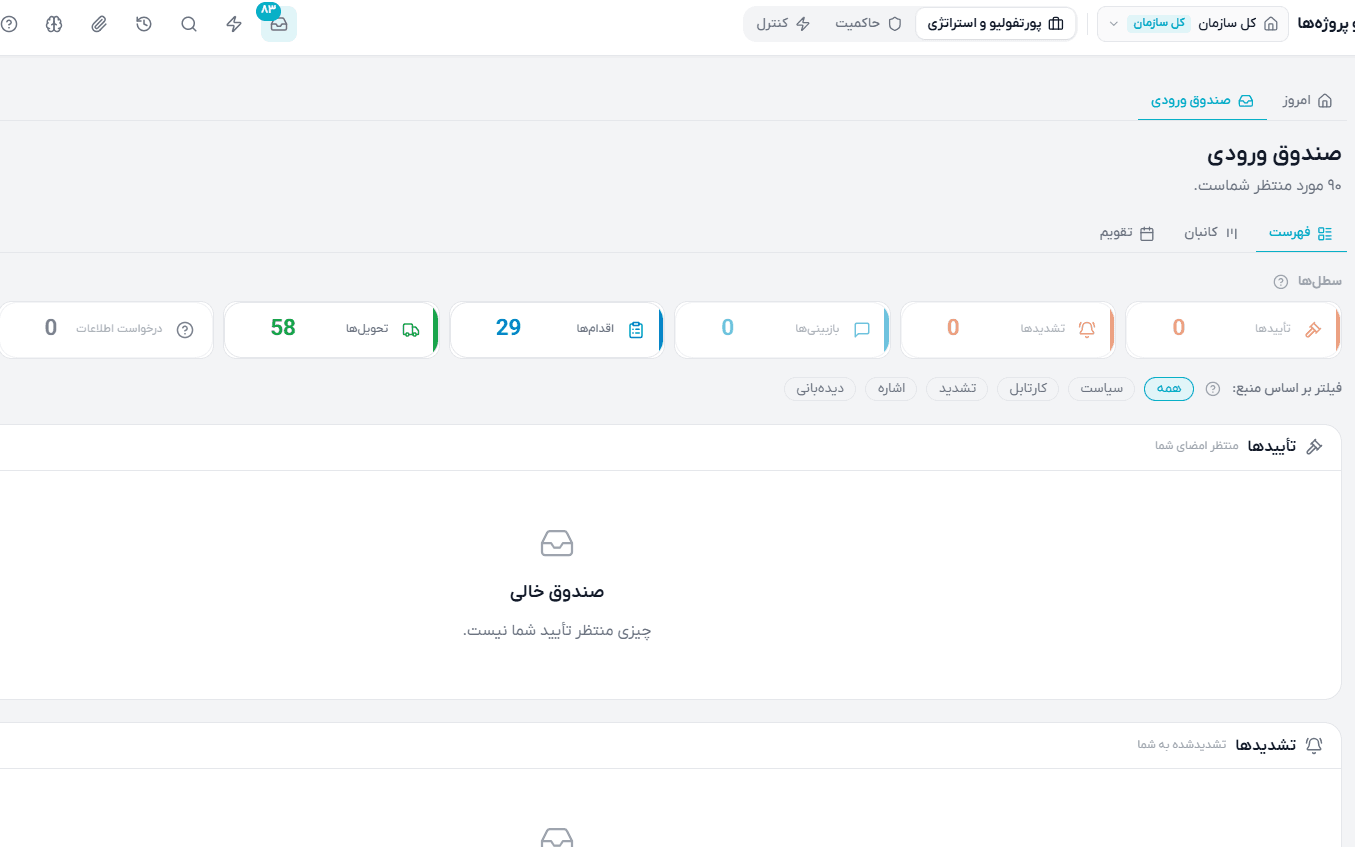Switch to the حاکمیت mode tab

click(x=868, y=24)
